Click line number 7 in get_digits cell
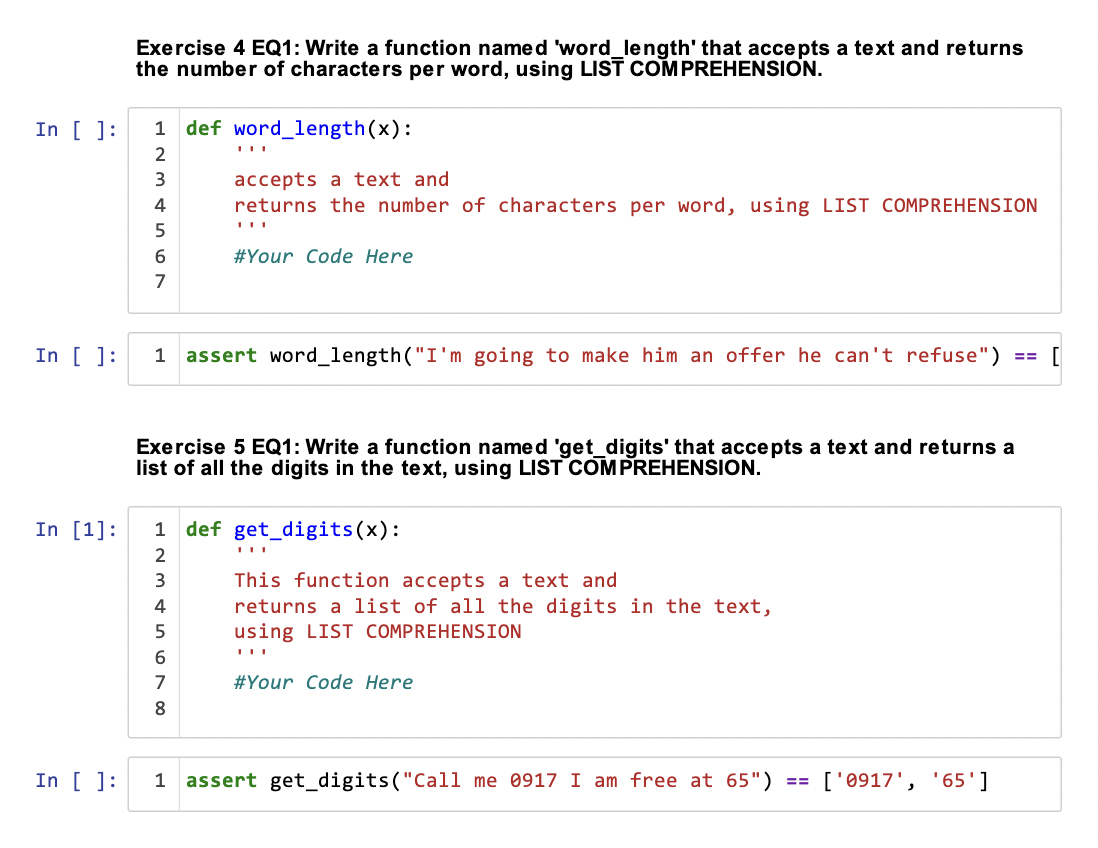The image size is (1098, 848). pos(160,682)
